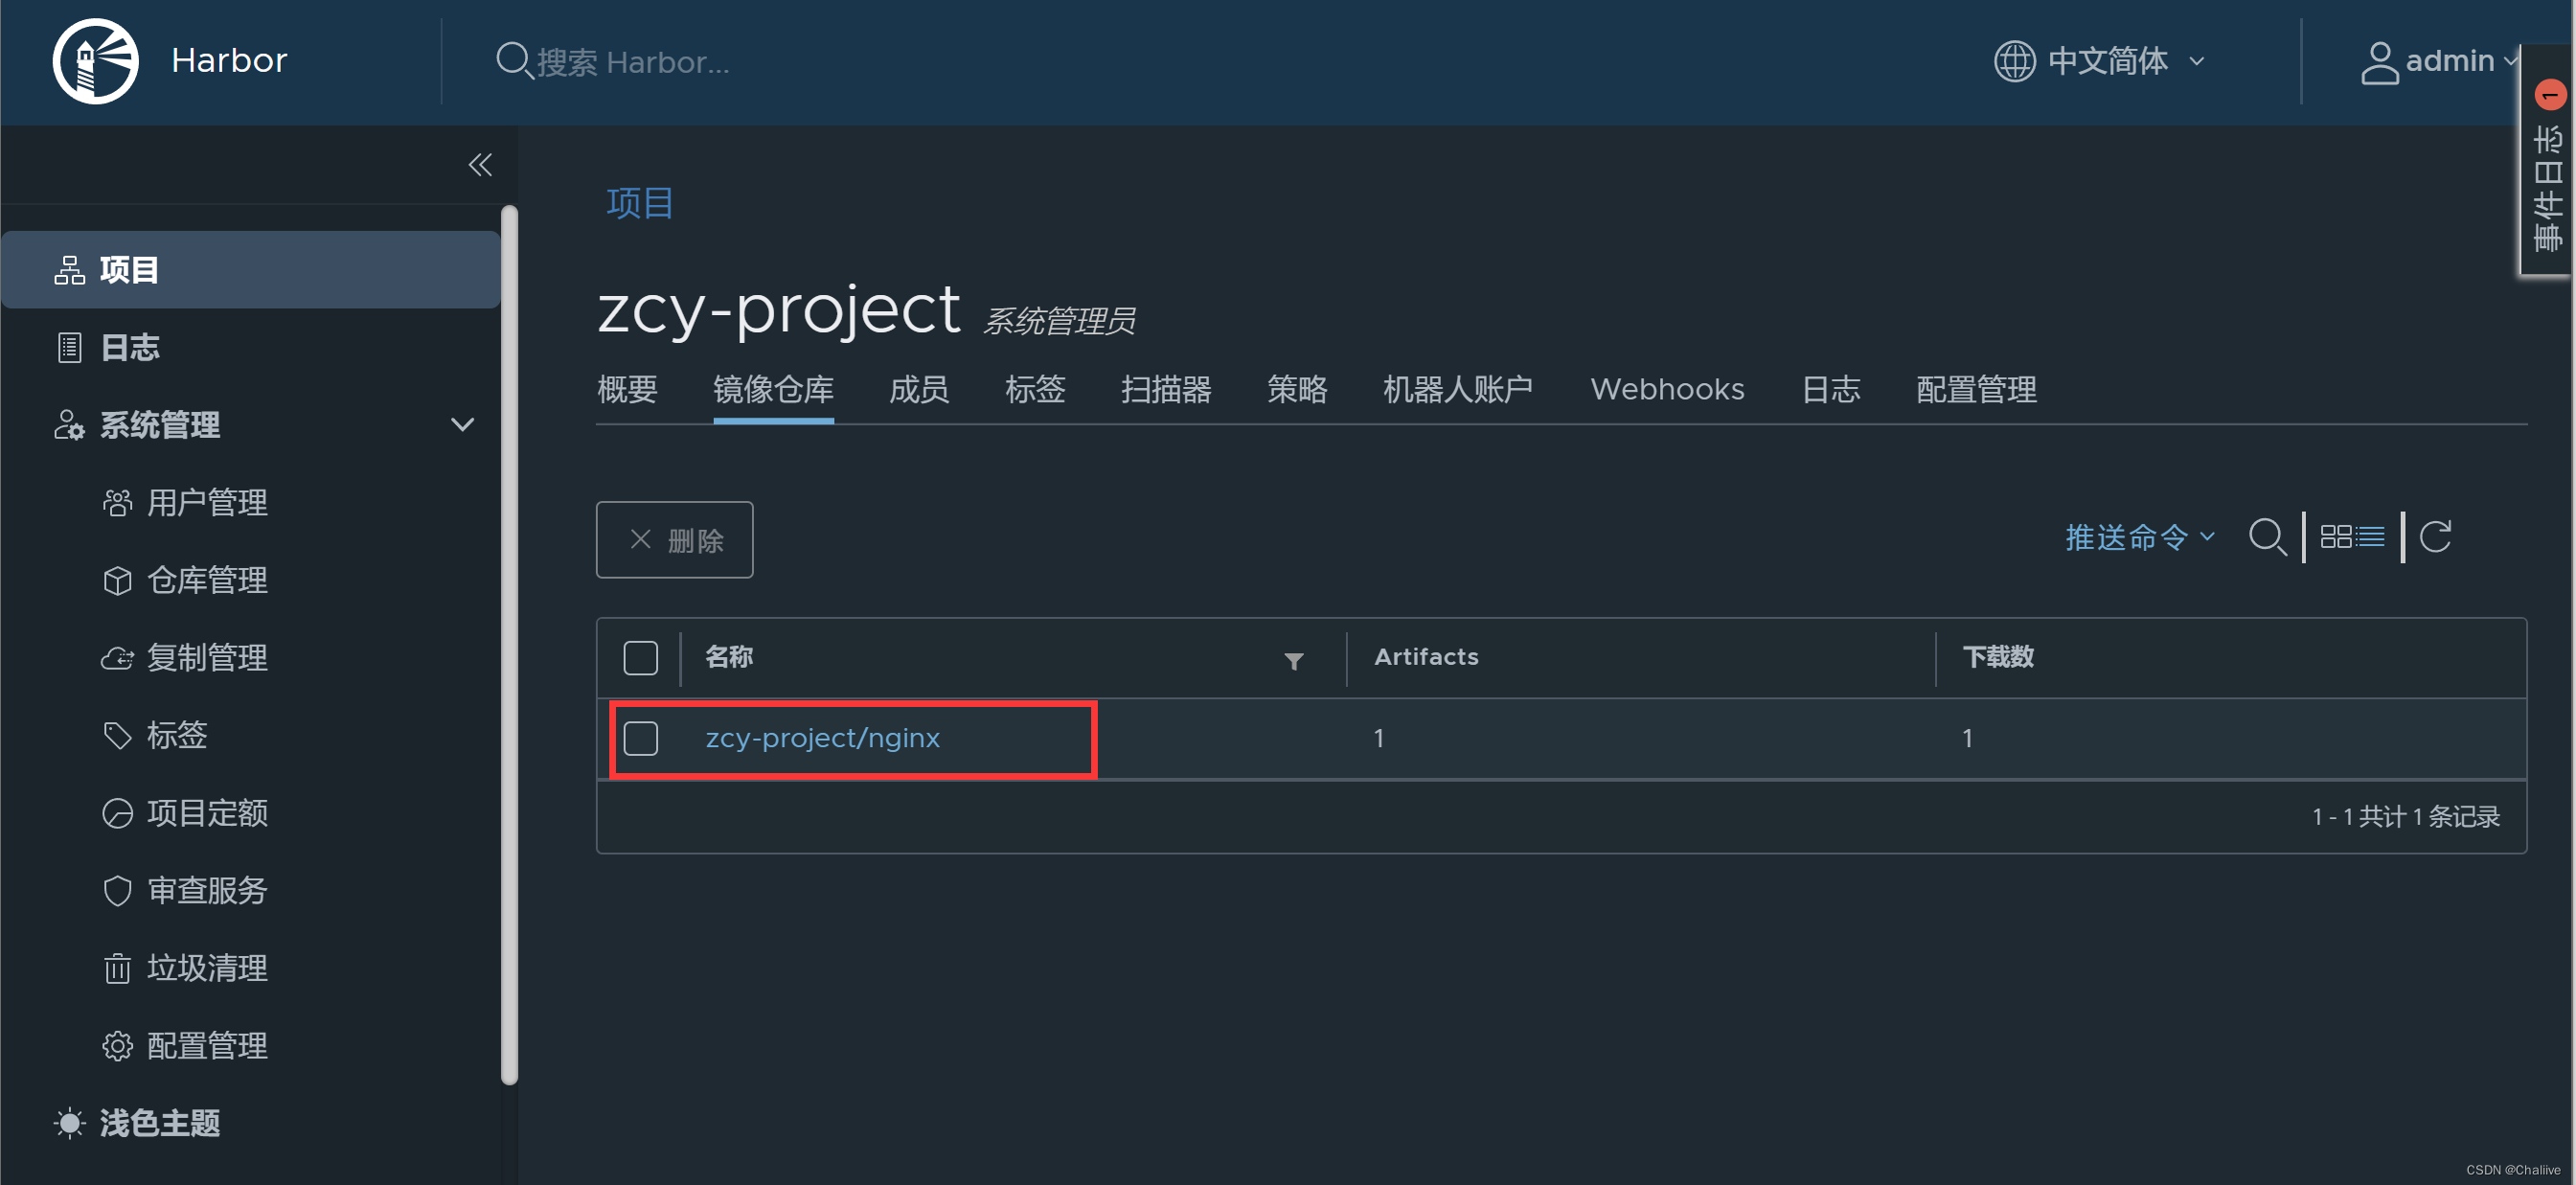This screenshot has height=1185, width=2576.
Task: Refresh the repository list
Action: [x=2435, y=537]
